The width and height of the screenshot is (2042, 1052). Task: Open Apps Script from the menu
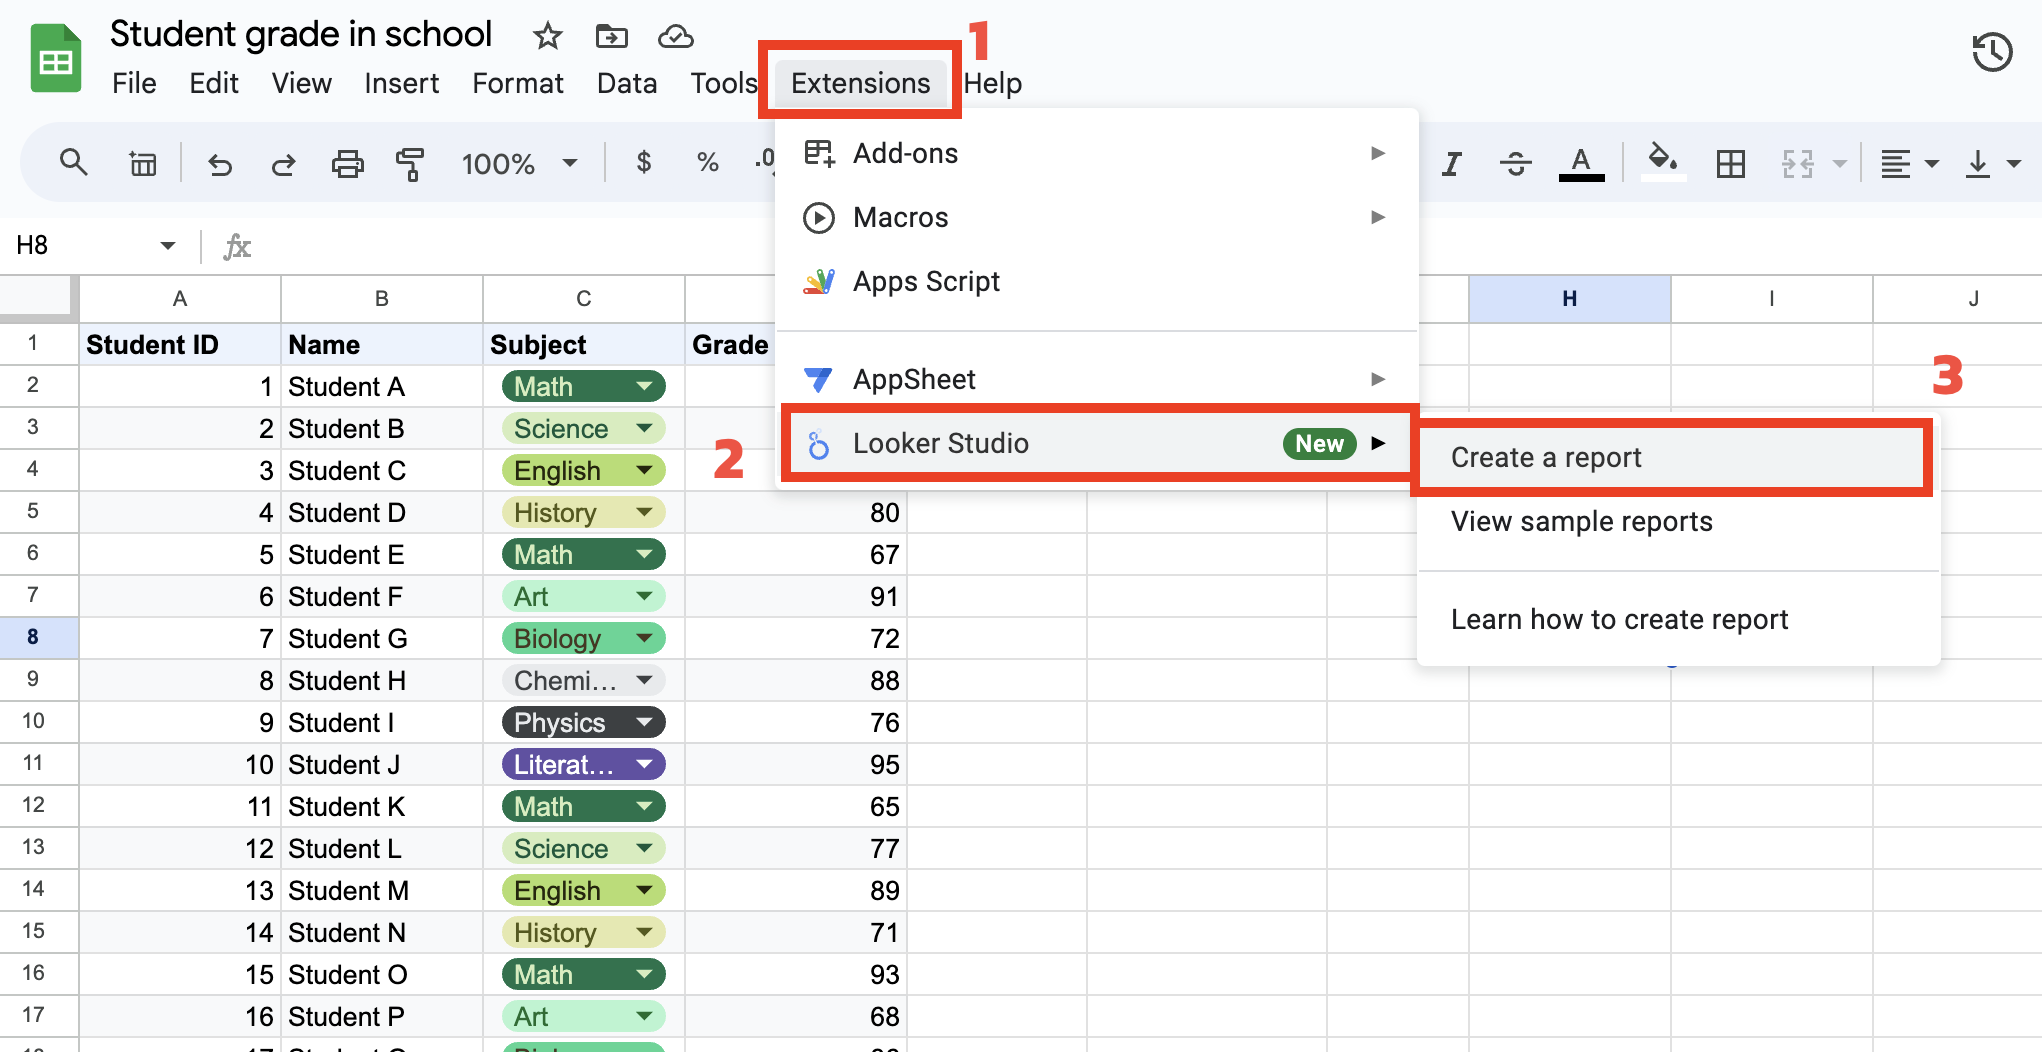click(x=925, y=281)
